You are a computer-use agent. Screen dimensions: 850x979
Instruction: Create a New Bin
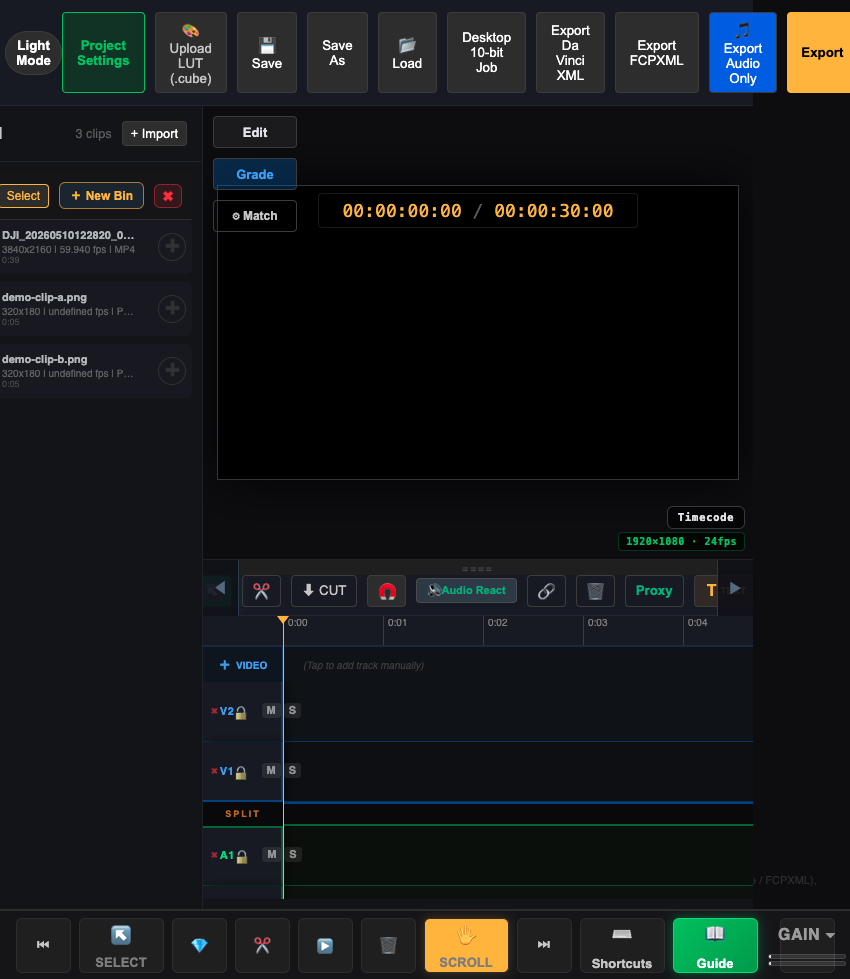(101, 196)
